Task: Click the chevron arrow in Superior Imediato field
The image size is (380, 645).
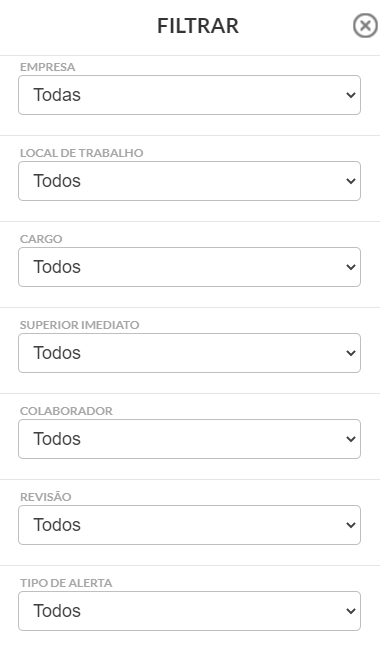Action: [x=351, y=353]
